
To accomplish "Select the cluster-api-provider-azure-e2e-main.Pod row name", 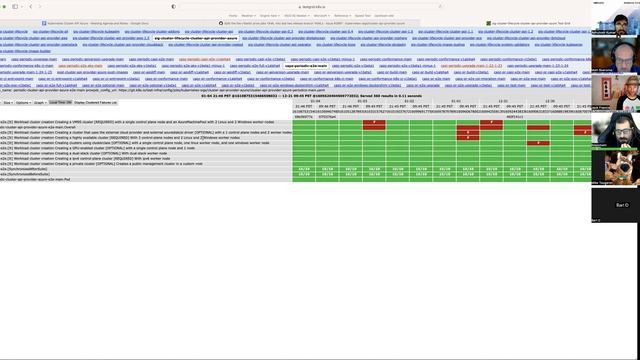I will 35,179.
